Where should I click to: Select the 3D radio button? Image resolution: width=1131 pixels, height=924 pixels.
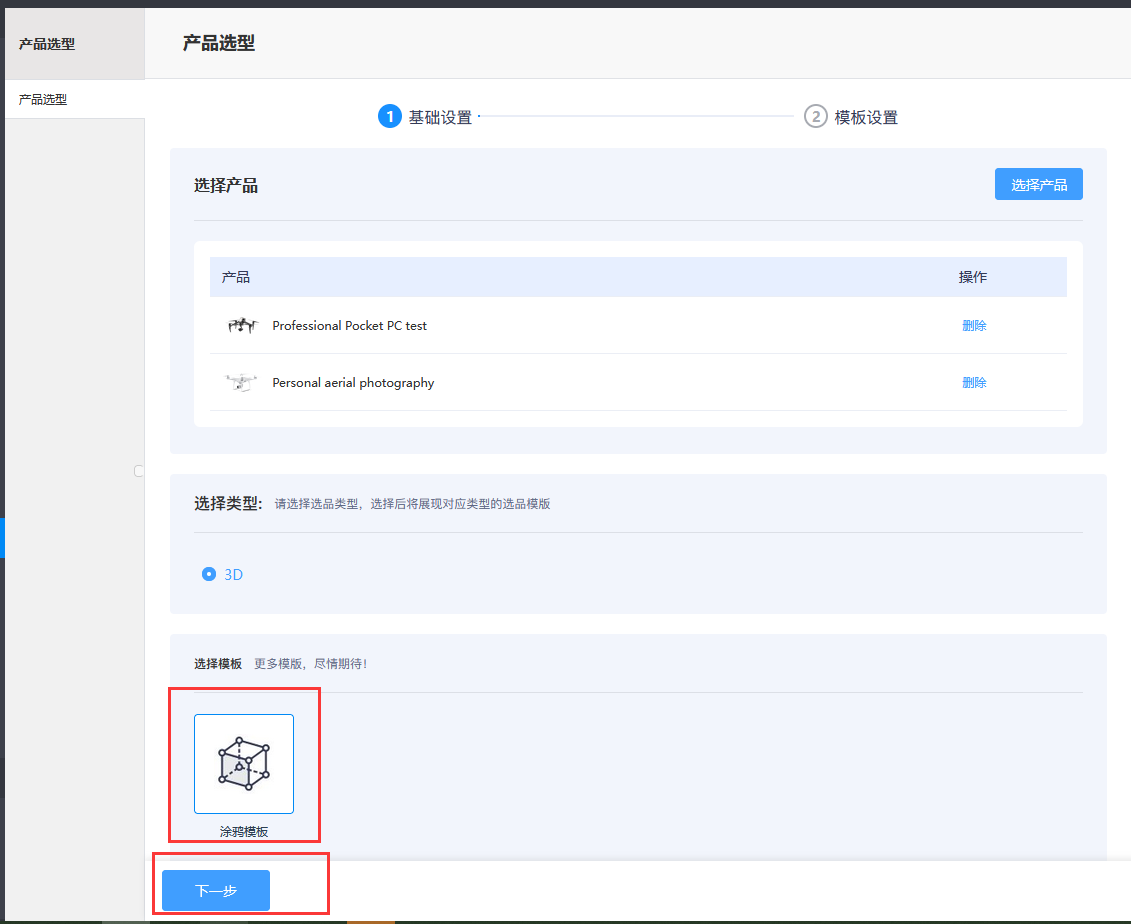coord(208,574)
